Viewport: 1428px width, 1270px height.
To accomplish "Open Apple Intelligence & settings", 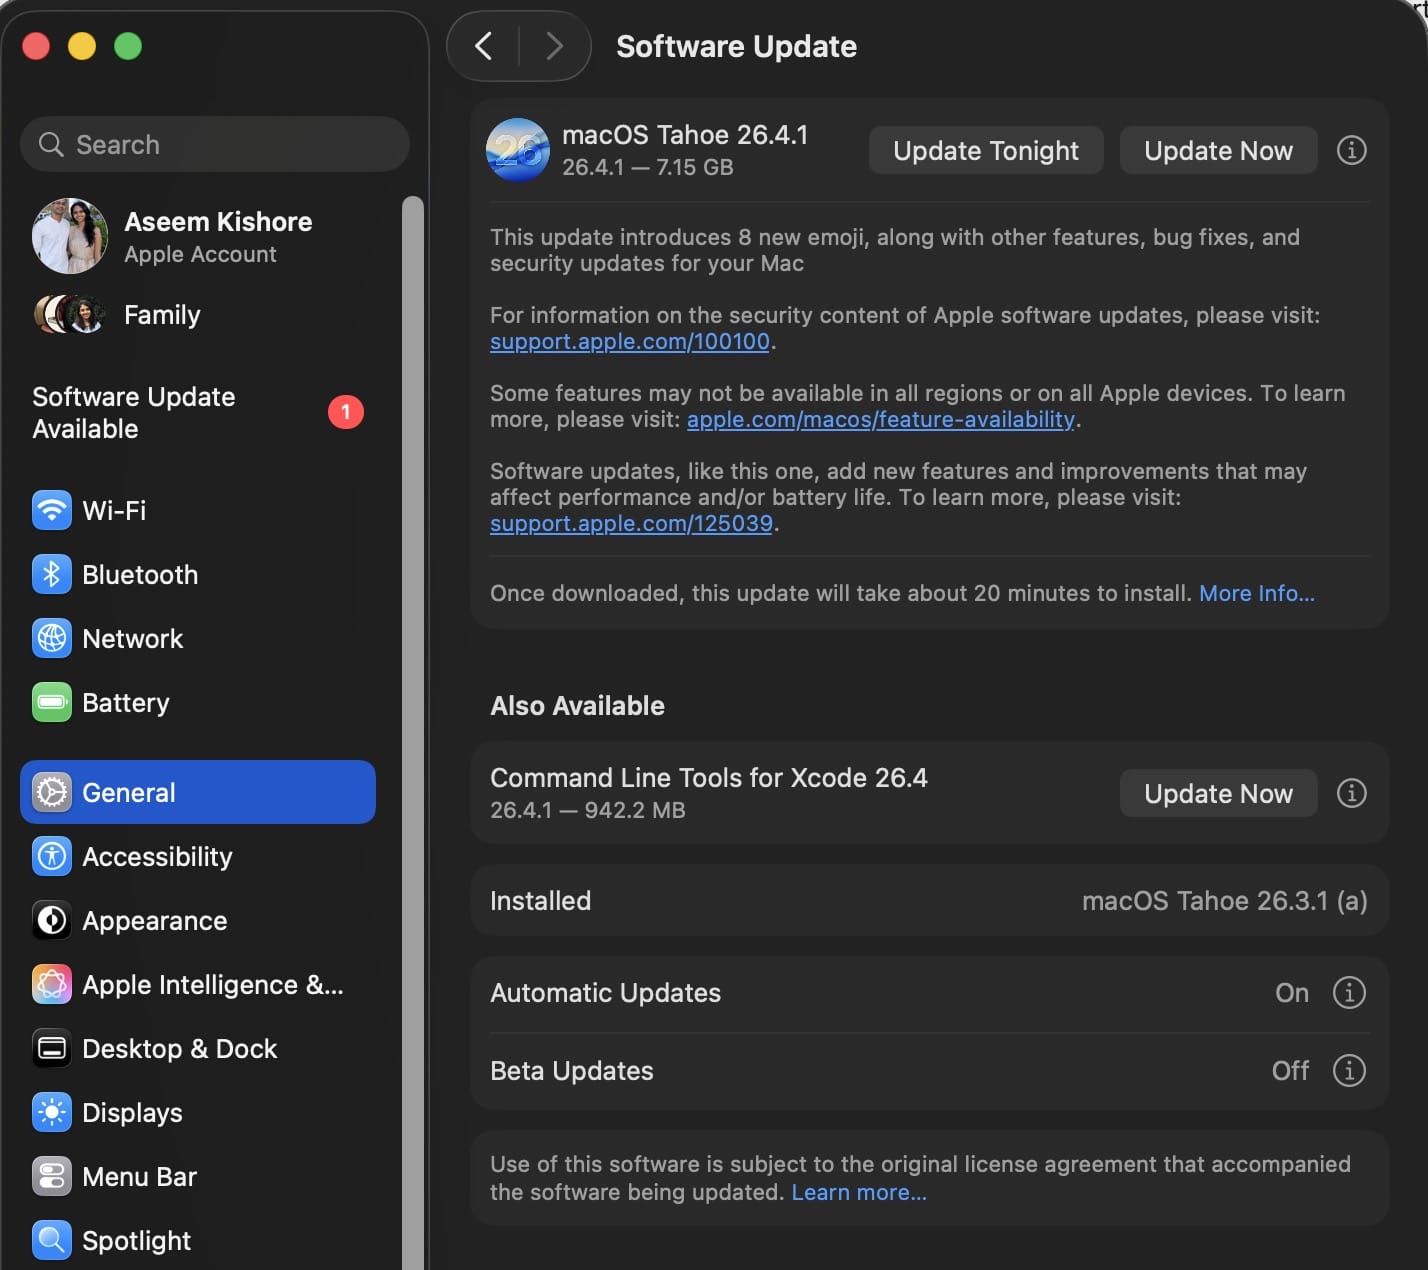I will pos(198,984).
